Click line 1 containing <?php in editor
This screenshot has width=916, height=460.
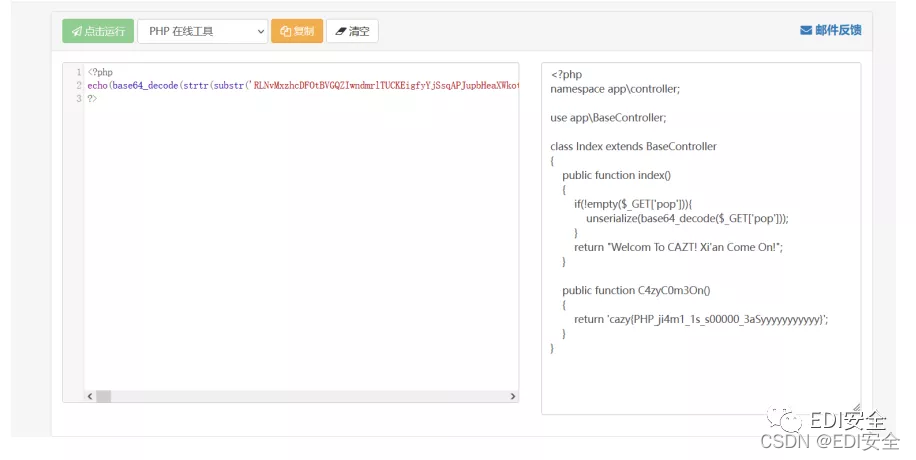pos(100,72)
